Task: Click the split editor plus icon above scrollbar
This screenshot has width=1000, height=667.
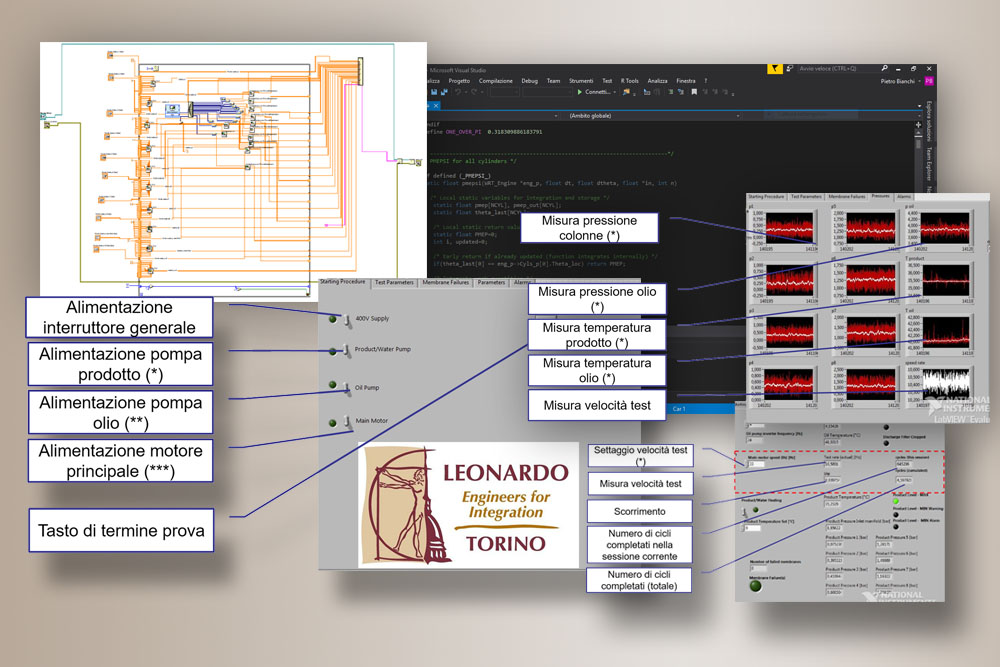Action: tap(918, 125)
